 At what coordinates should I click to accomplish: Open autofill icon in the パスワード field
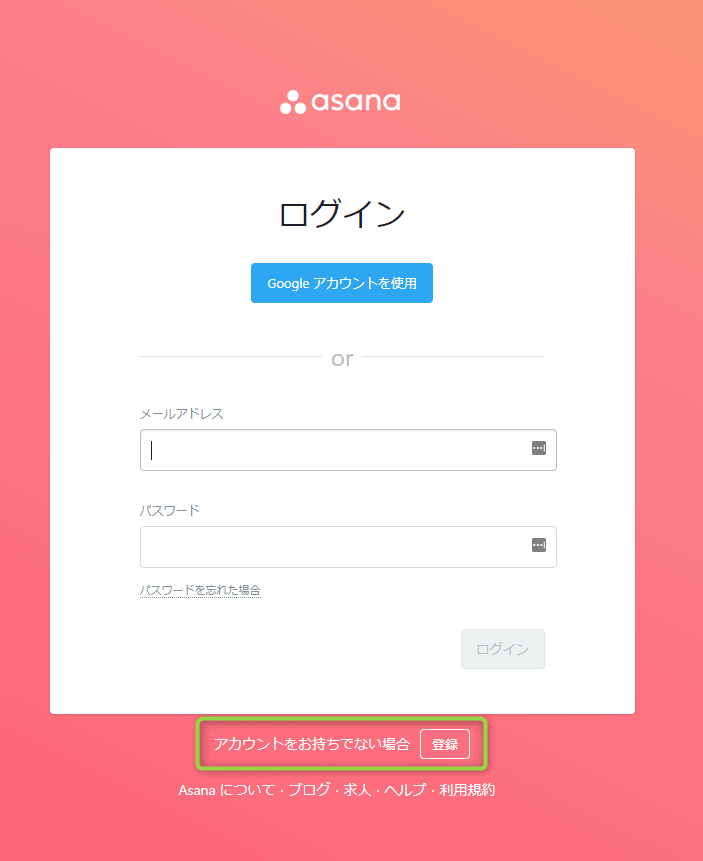[538, 545]
